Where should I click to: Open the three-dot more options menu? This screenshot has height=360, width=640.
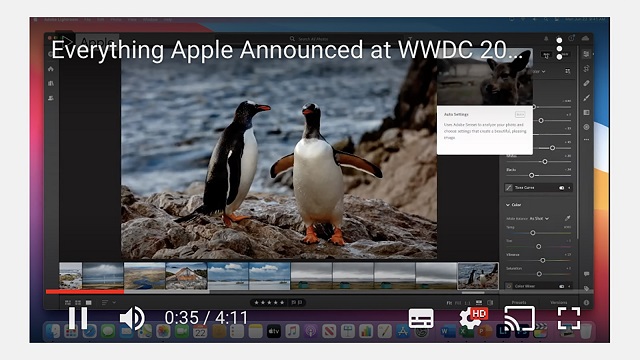(x=560, y=49)
